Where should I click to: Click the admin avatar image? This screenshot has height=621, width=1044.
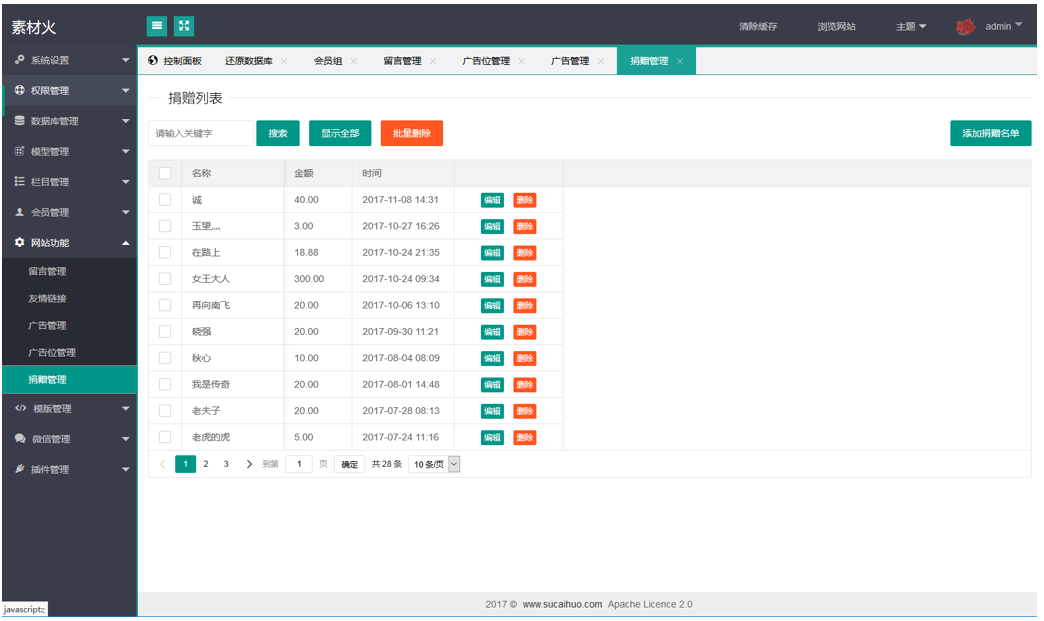pos(965,27)
